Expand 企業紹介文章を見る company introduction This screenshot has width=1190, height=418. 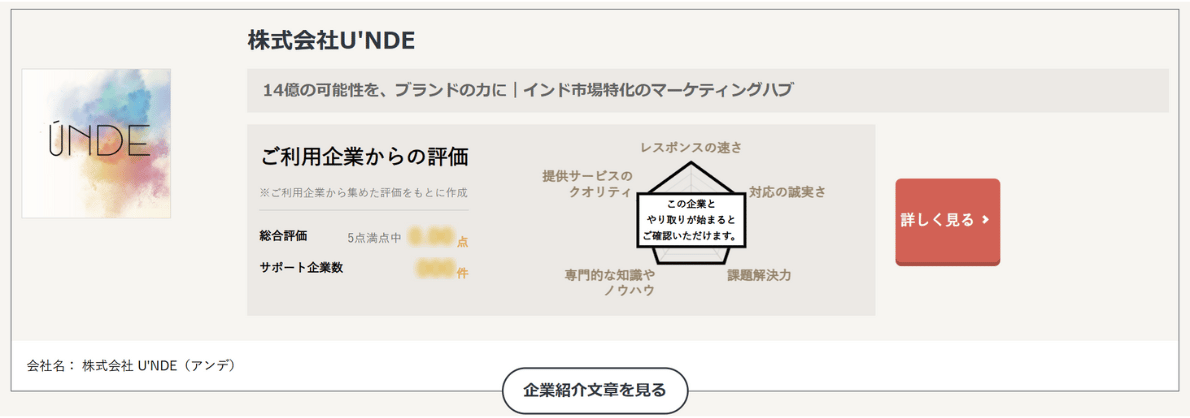click(x=594, y=391)
